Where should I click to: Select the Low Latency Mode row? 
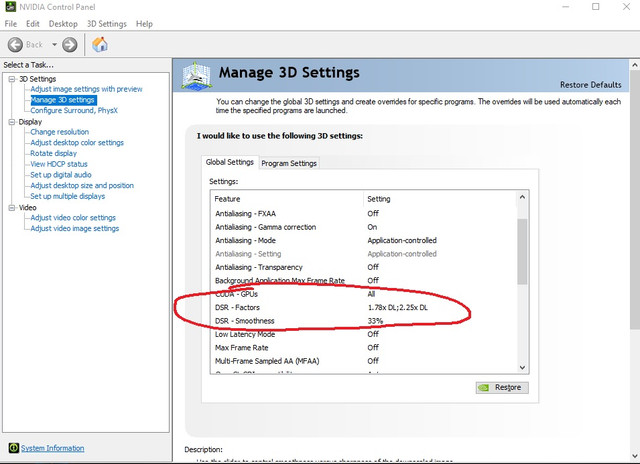point(364,334)
